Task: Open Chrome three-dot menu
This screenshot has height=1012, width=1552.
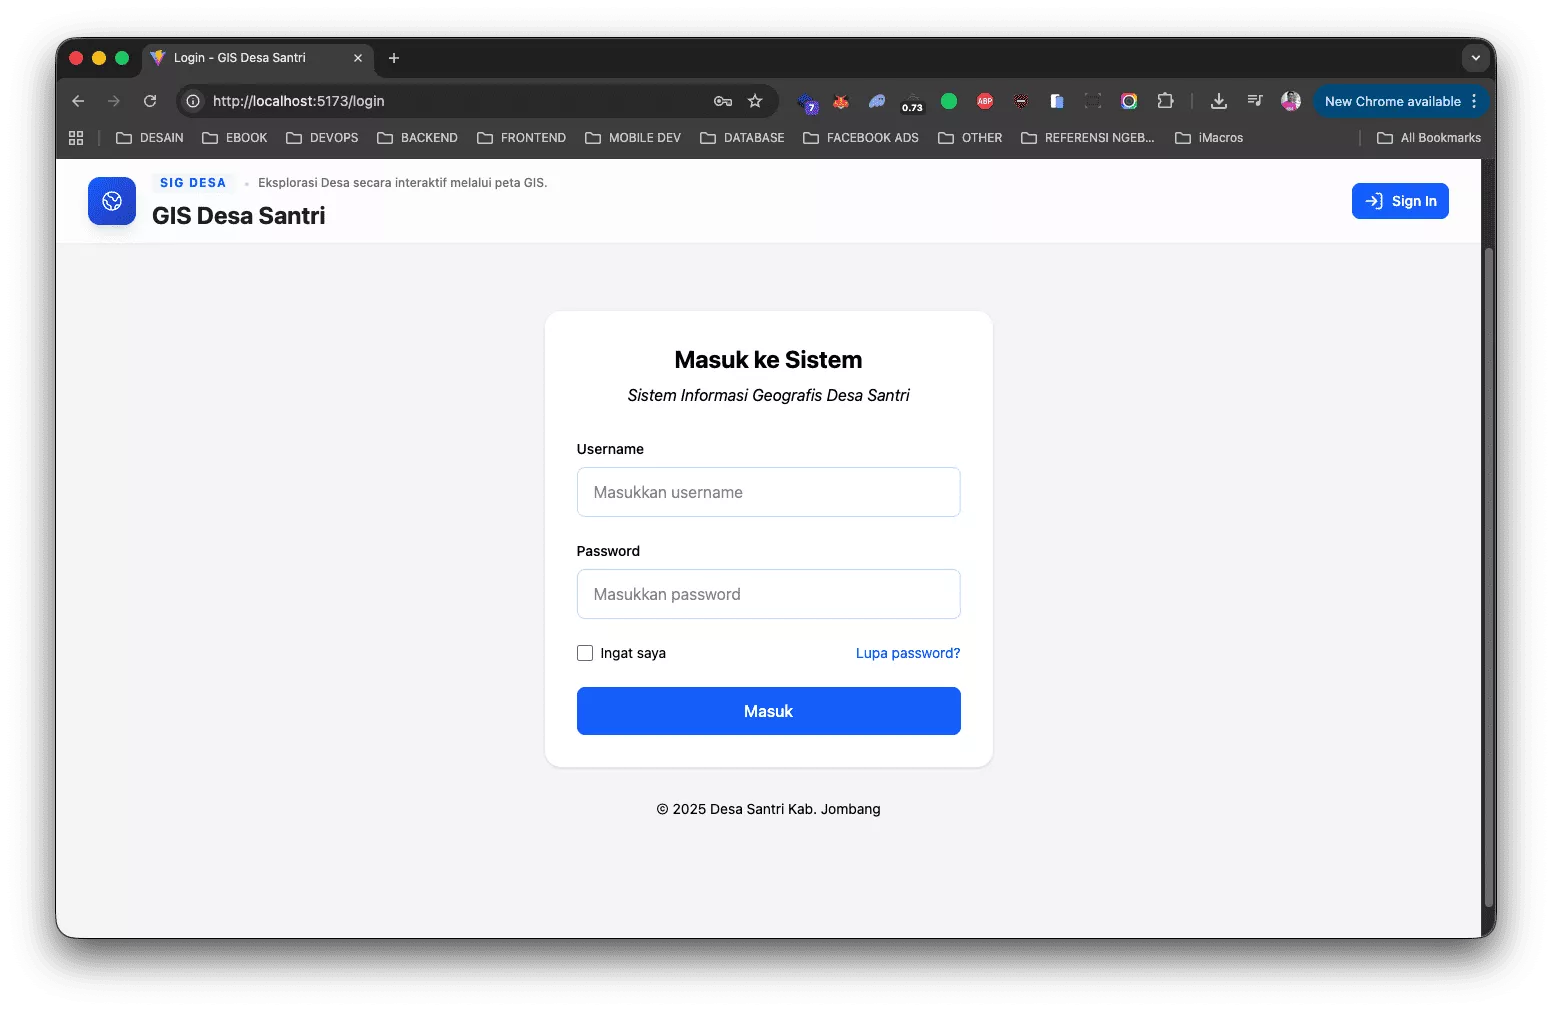Action: 1474,101
